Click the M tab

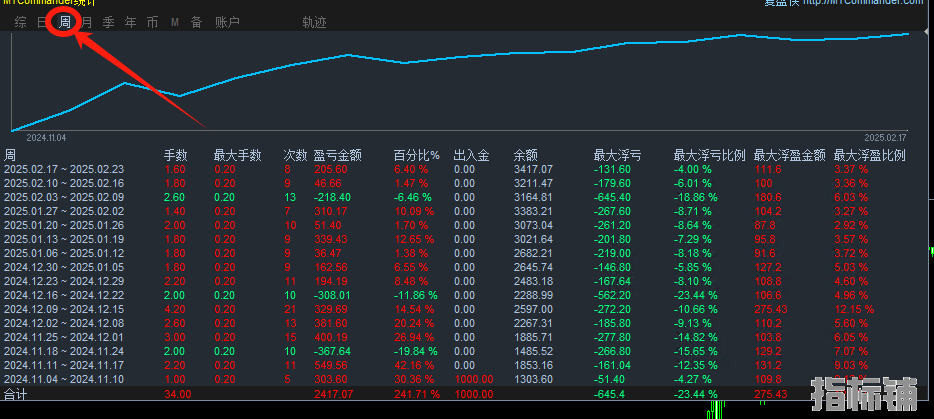click(174, 22)
